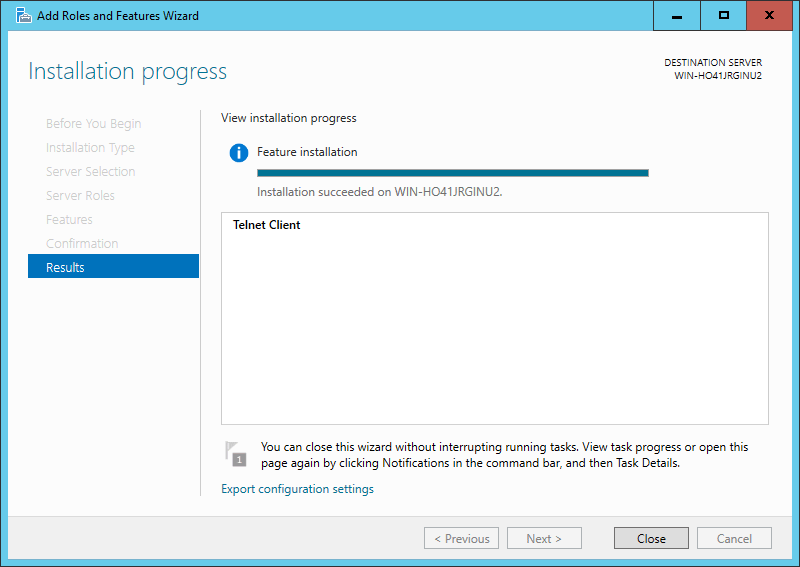Minimize the wizard window
This screenshot has height=567, width=800.
coord(677,16)
